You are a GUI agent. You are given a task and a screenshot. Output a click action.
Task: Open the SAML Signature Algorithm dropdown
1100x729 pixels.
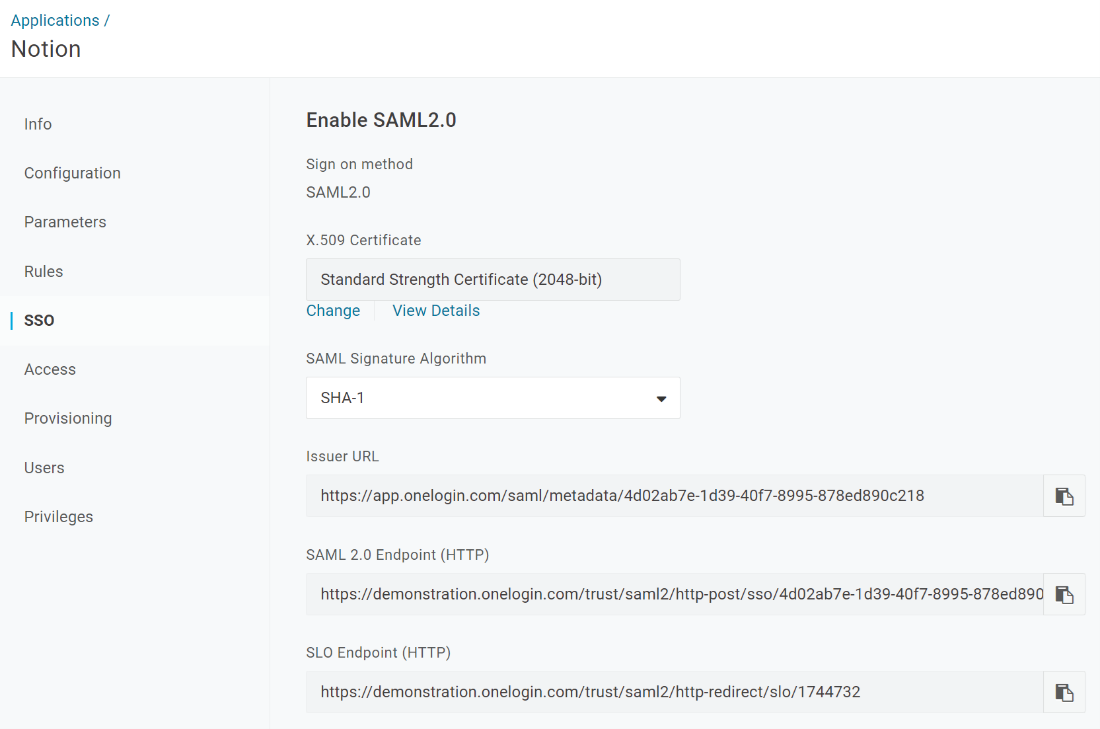[x=493, y=398]
